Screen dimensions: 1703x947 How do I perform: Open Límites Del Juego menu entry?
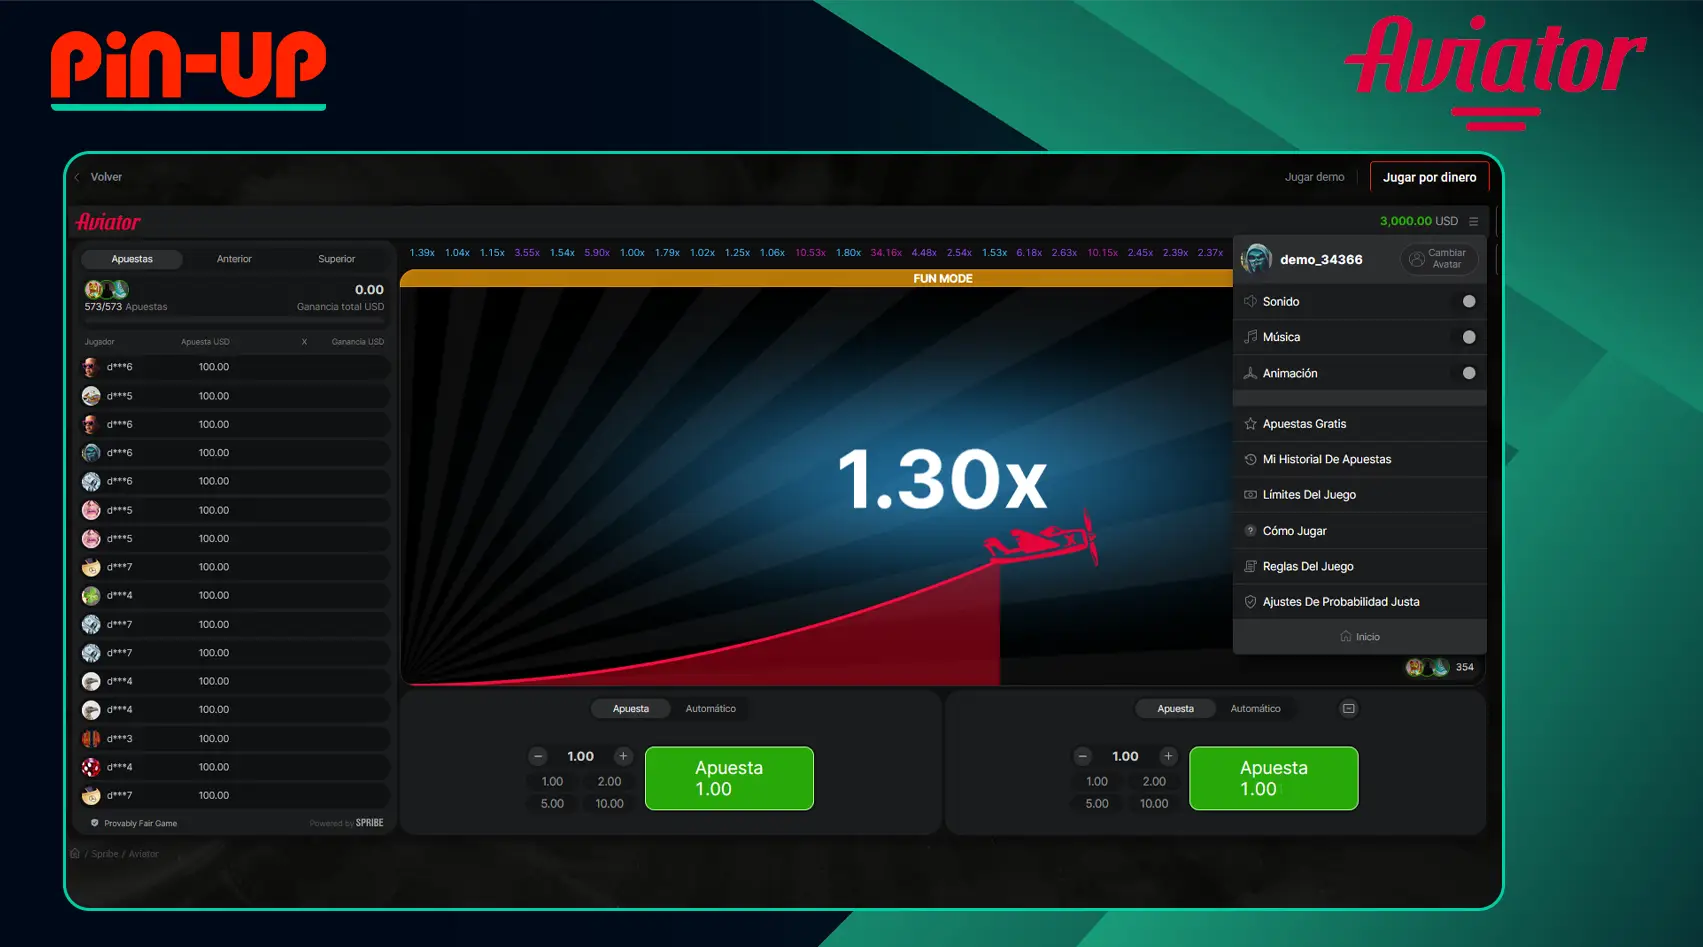1360,495
